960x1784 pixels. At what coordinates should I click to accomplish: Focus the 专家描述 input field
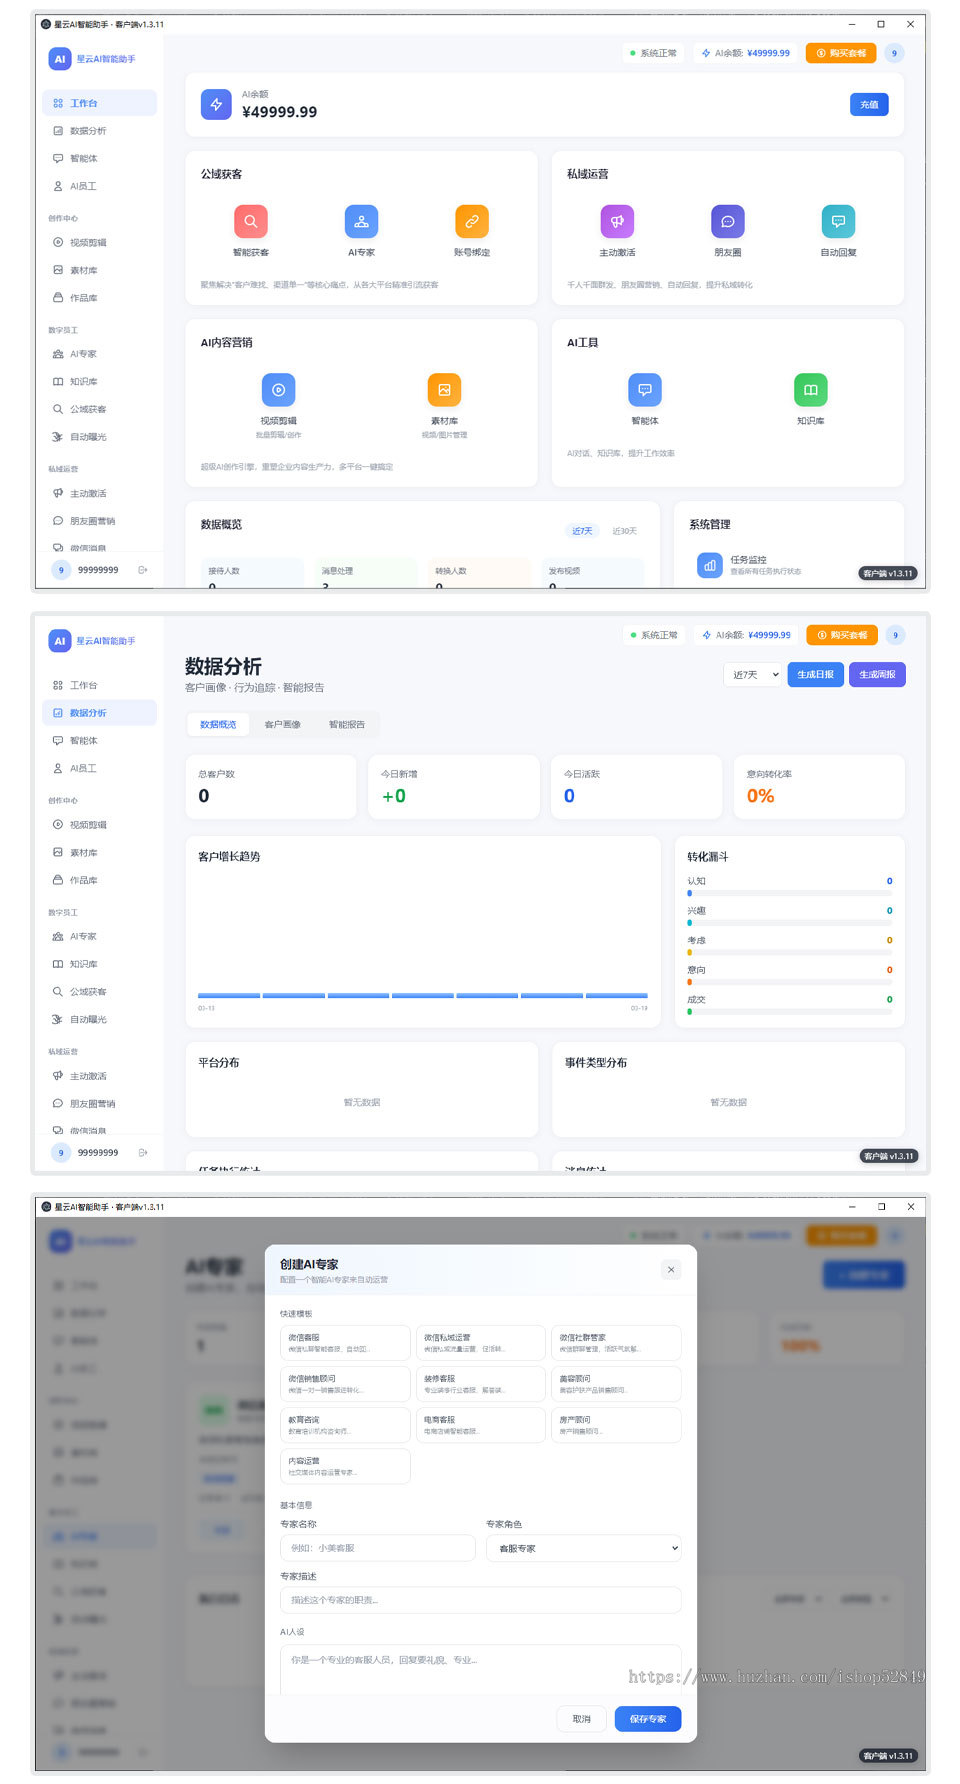(x=481, y=1600)
